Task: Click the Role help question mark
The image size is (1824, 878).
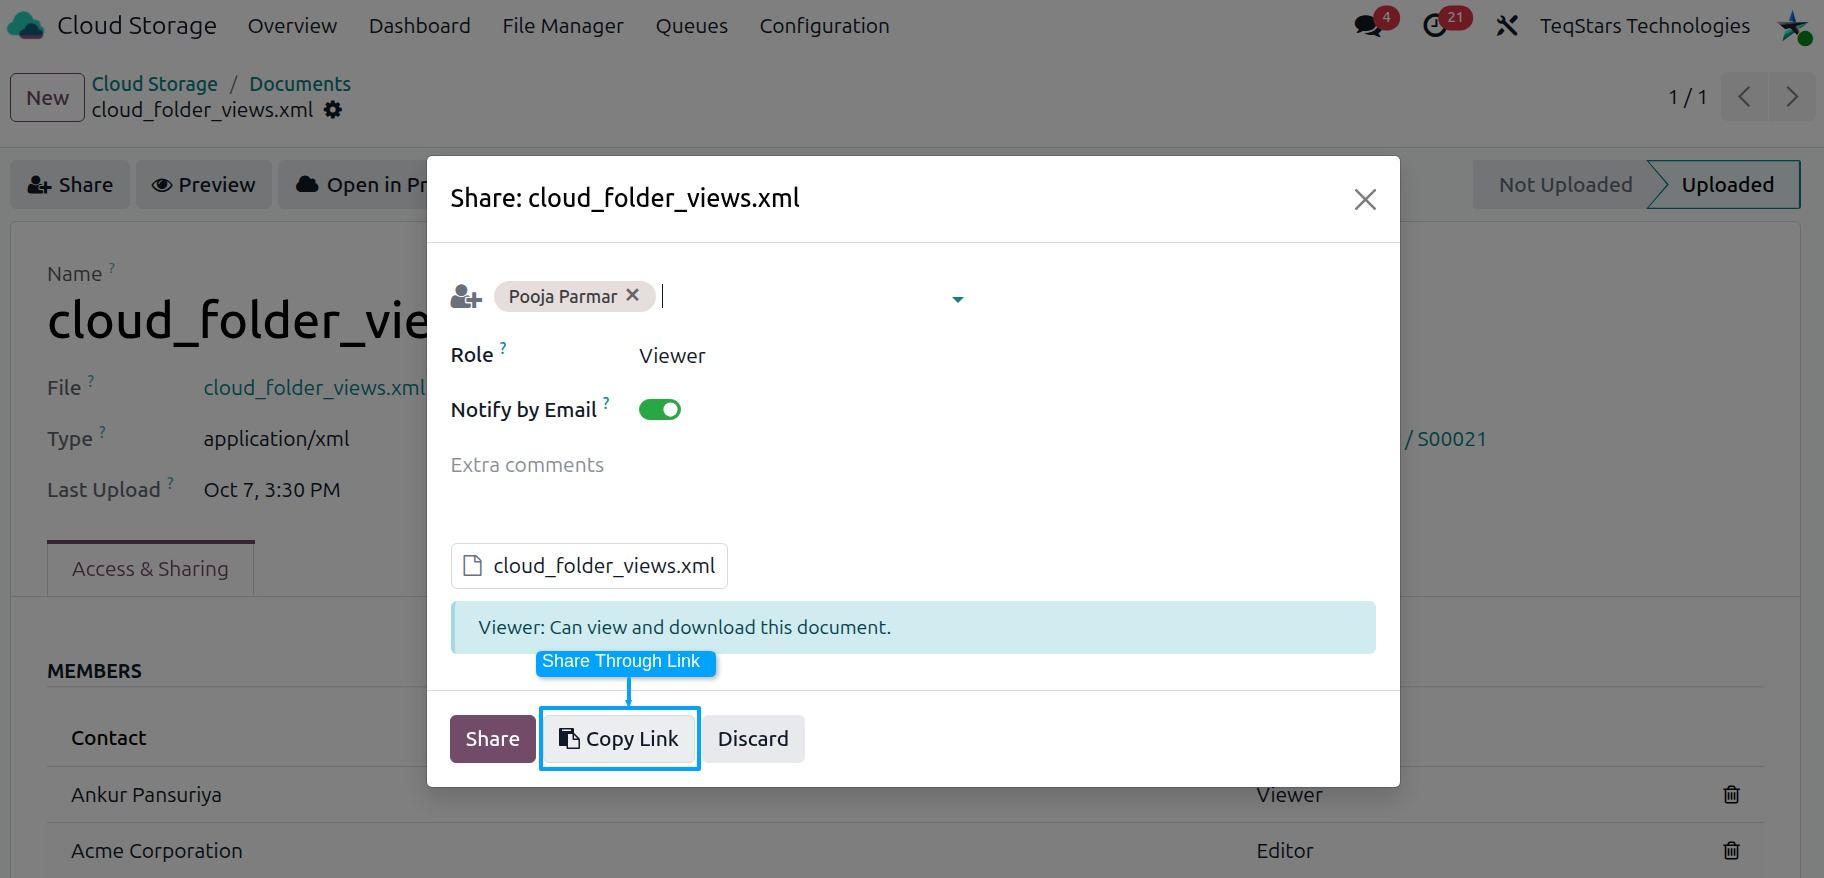Action: coord(503,347)
